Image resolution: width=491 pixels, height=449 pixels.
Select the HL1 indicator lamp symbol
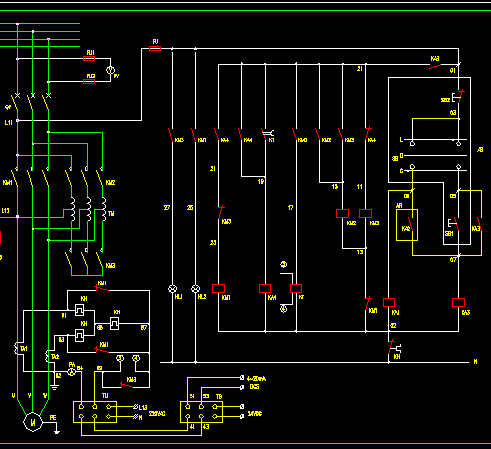(x=172, y=289)
